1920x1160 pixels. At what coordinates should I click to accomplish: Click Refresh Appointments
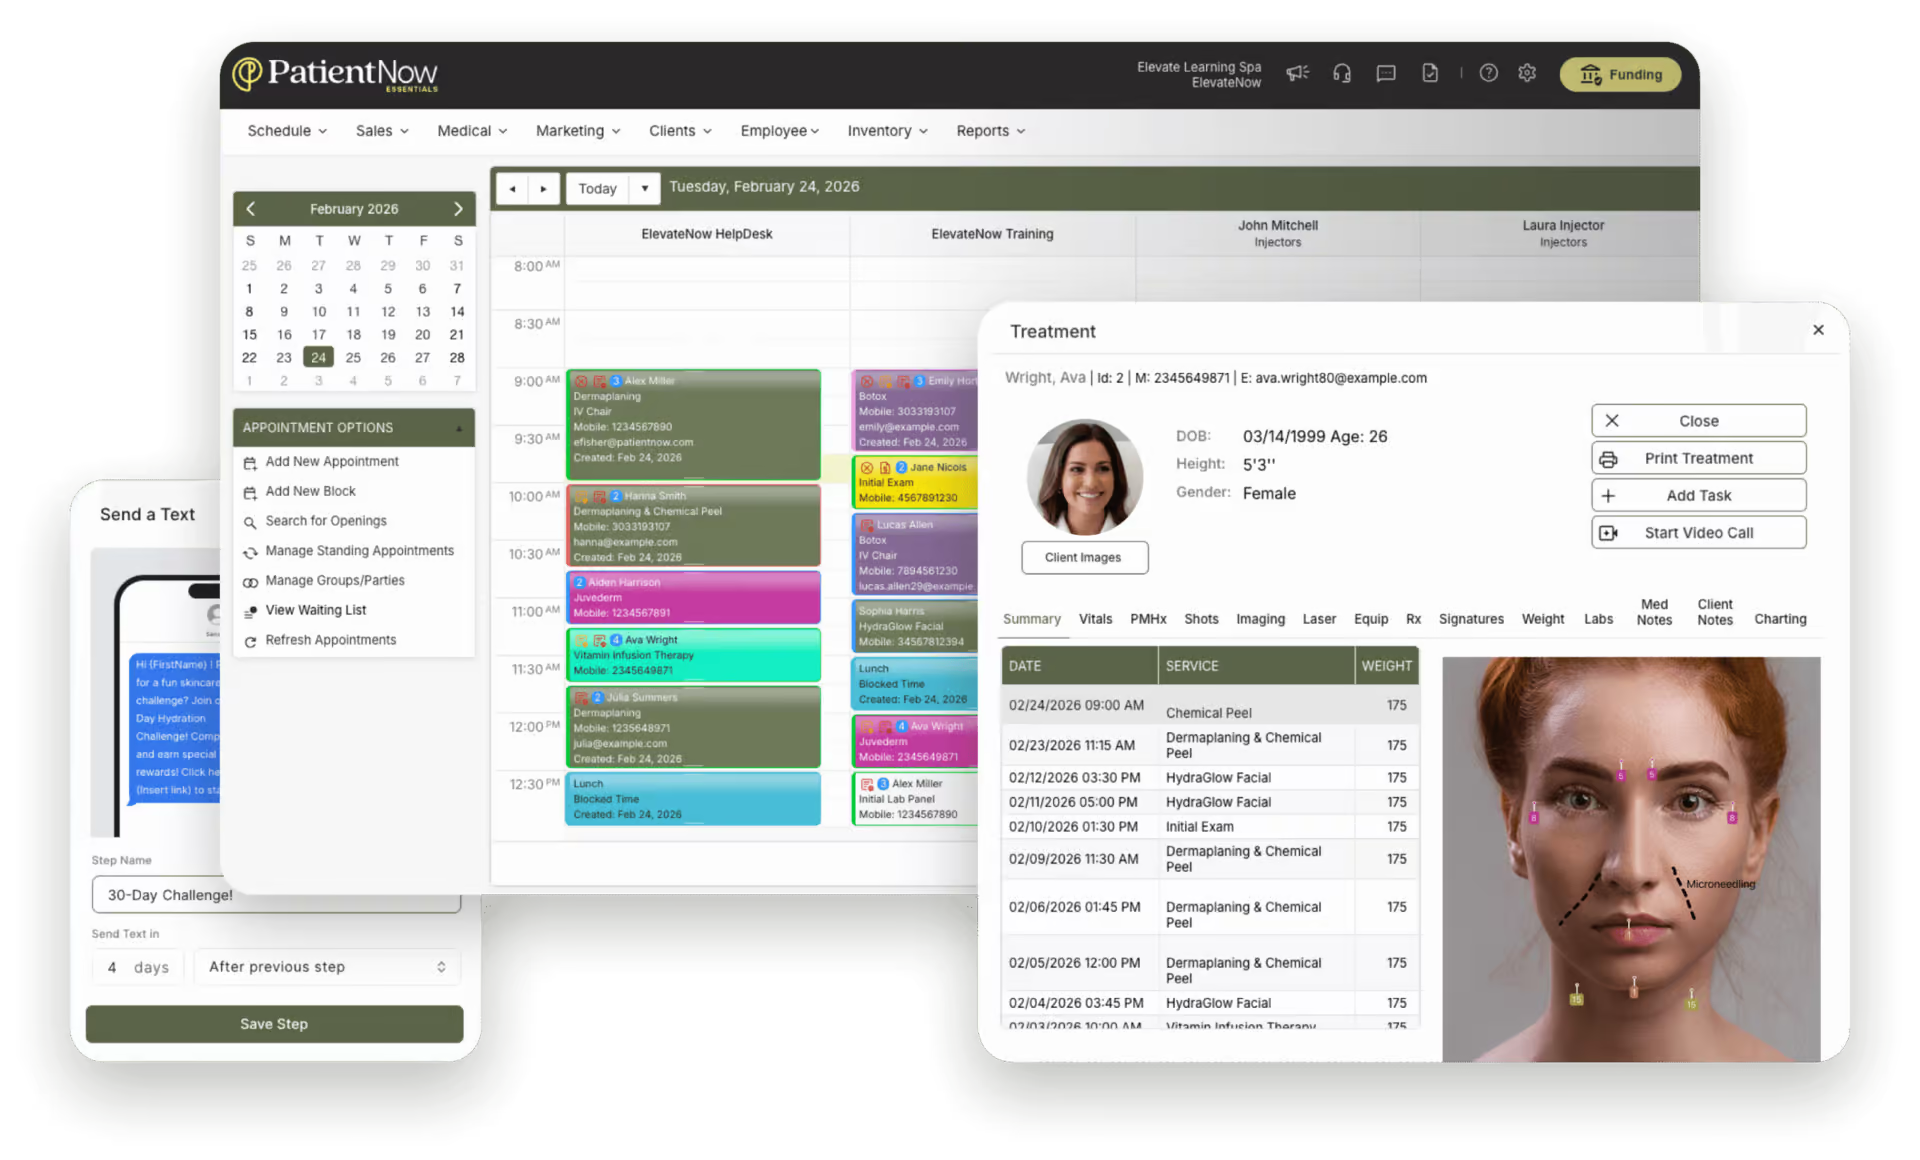330,641
